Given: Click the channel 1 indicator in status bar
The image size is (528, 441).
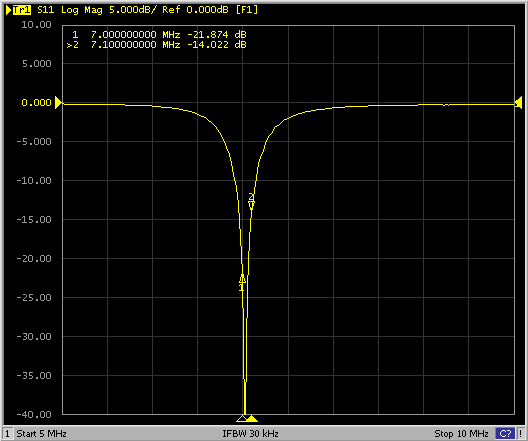Looking at the screenshot, I should click(x=7, y=433).
